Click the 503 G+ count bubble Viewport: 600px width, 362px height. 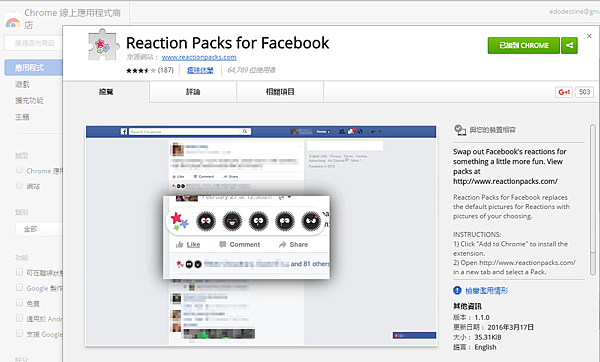click(584, 92)
